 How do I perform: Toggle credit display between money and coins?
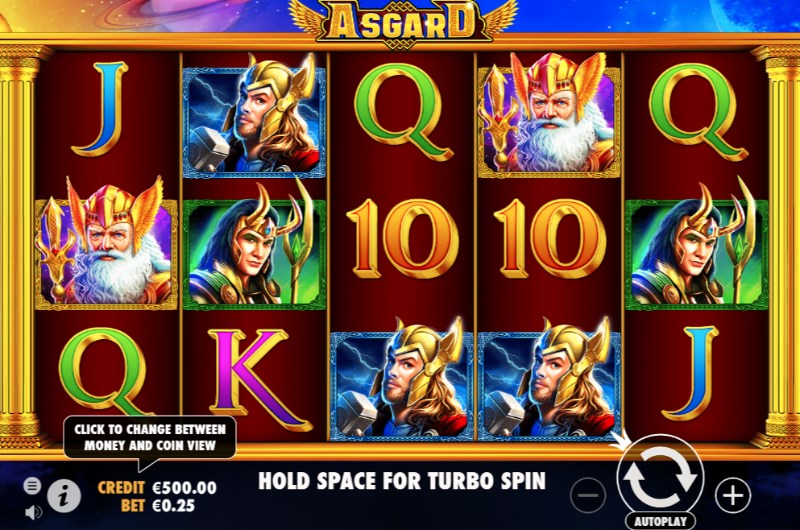point(157,488)
